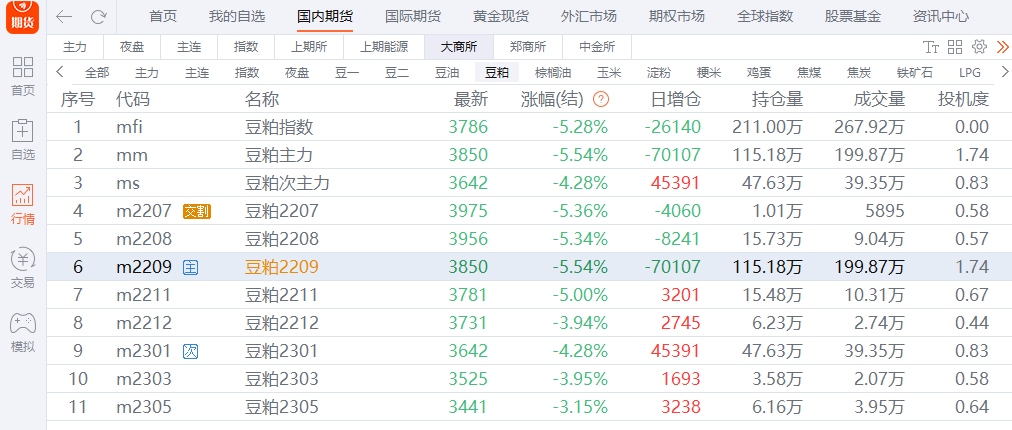Select the 豆粕2305 contract
This screenshot has width=1012, height=430.
pos(529,407)
